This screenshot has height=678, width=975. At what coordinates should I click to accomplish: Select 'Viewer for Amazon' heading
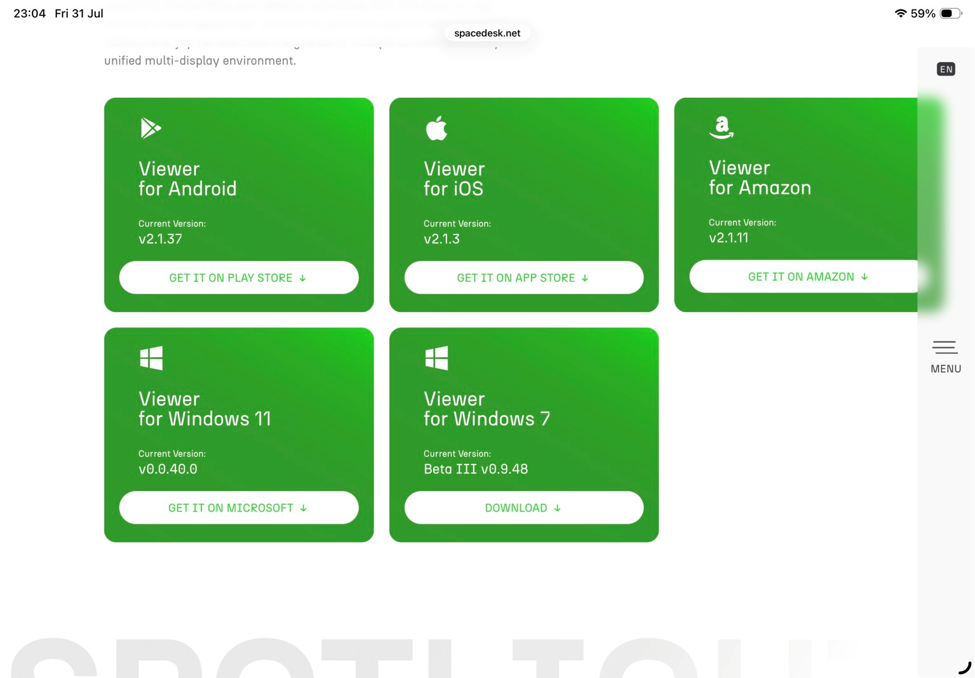(x=760, y=177)
